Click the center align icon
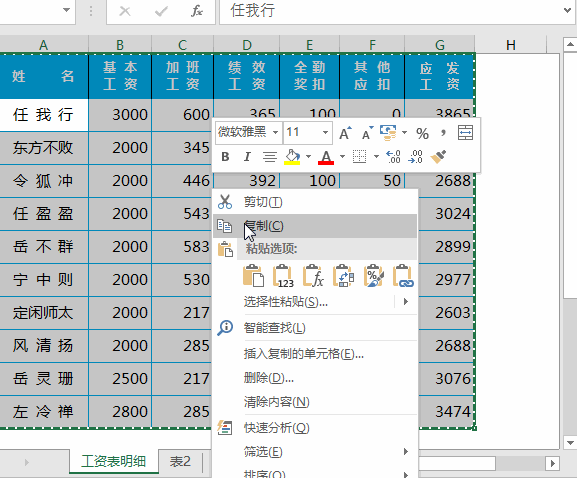Image resolution: width=577 pixels, height=478 pixels. (270, 157)
